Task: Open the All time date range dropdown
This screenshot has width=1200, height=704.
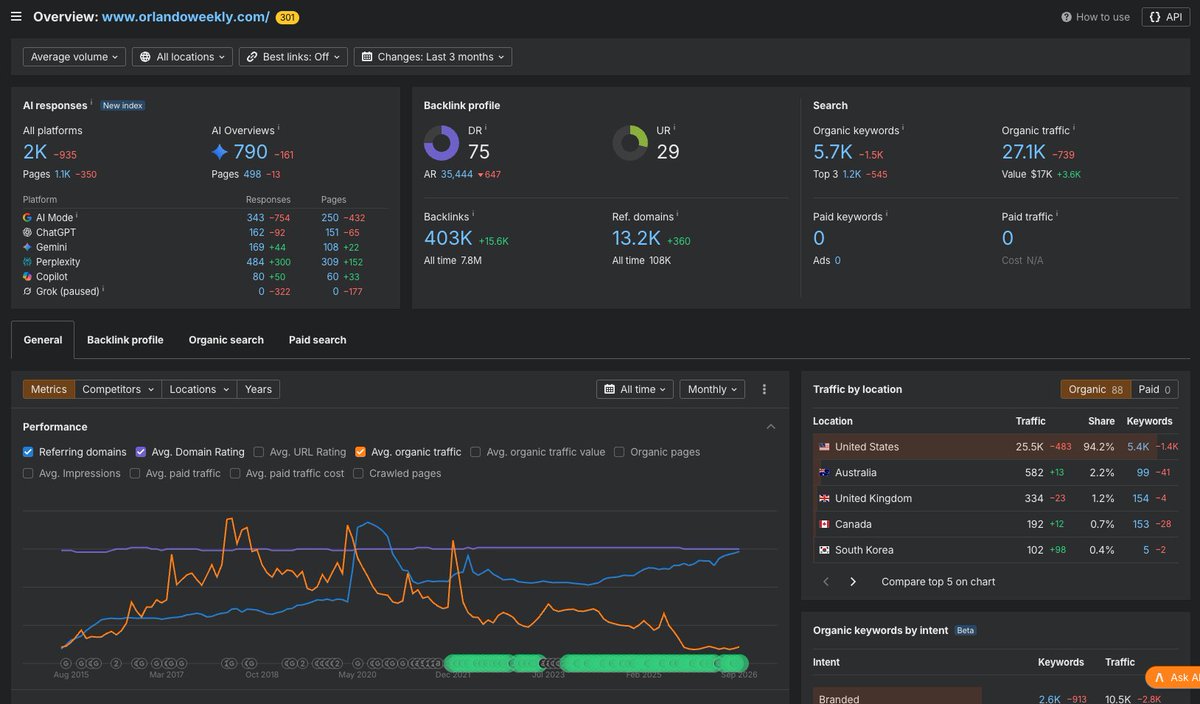Action: 636,389
